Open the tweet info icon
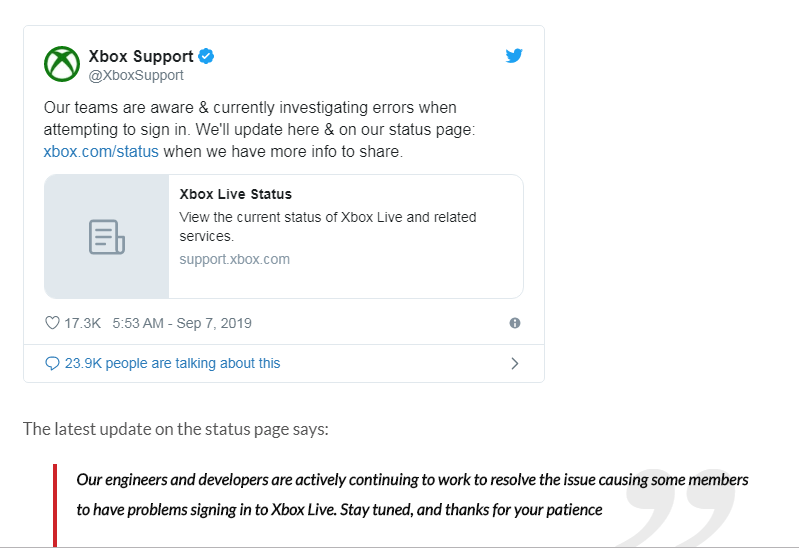799x548 pixels. [515, 323]
